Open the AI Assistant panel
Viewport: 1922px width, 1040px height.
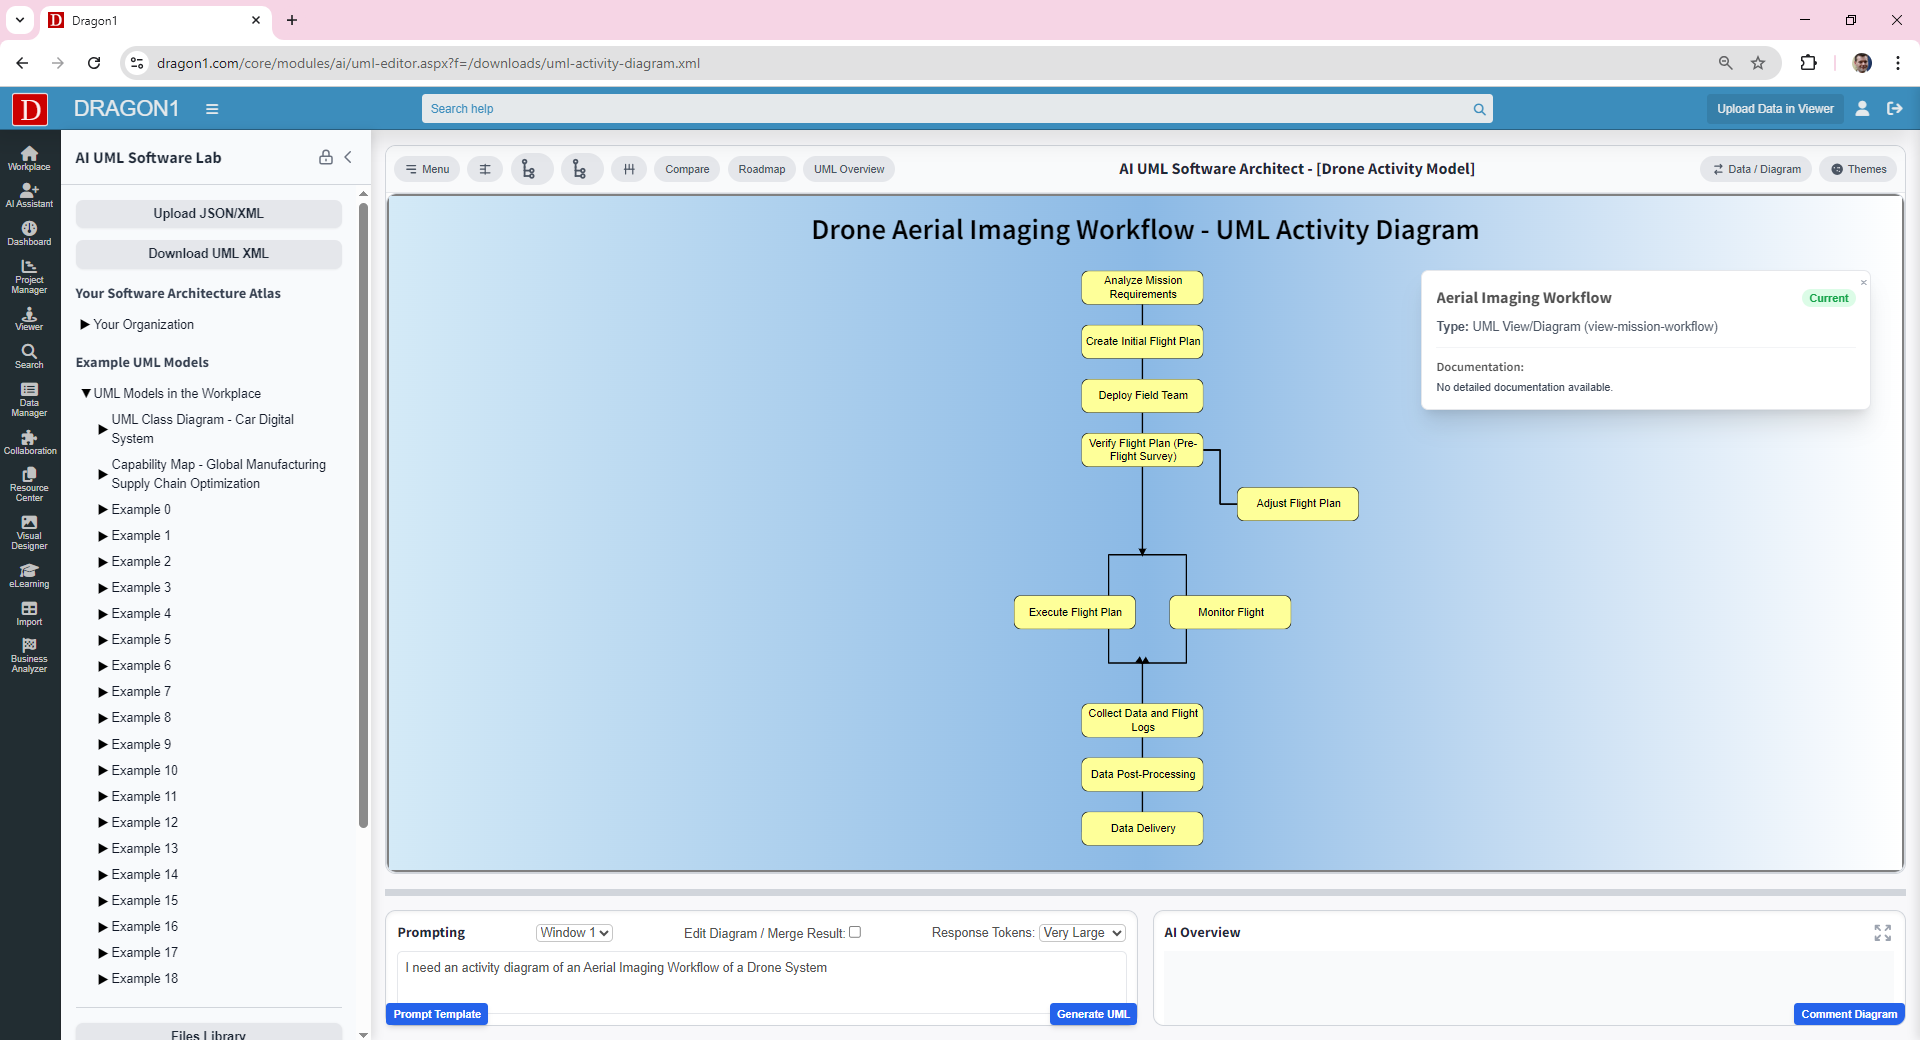[x=30, y=196]
